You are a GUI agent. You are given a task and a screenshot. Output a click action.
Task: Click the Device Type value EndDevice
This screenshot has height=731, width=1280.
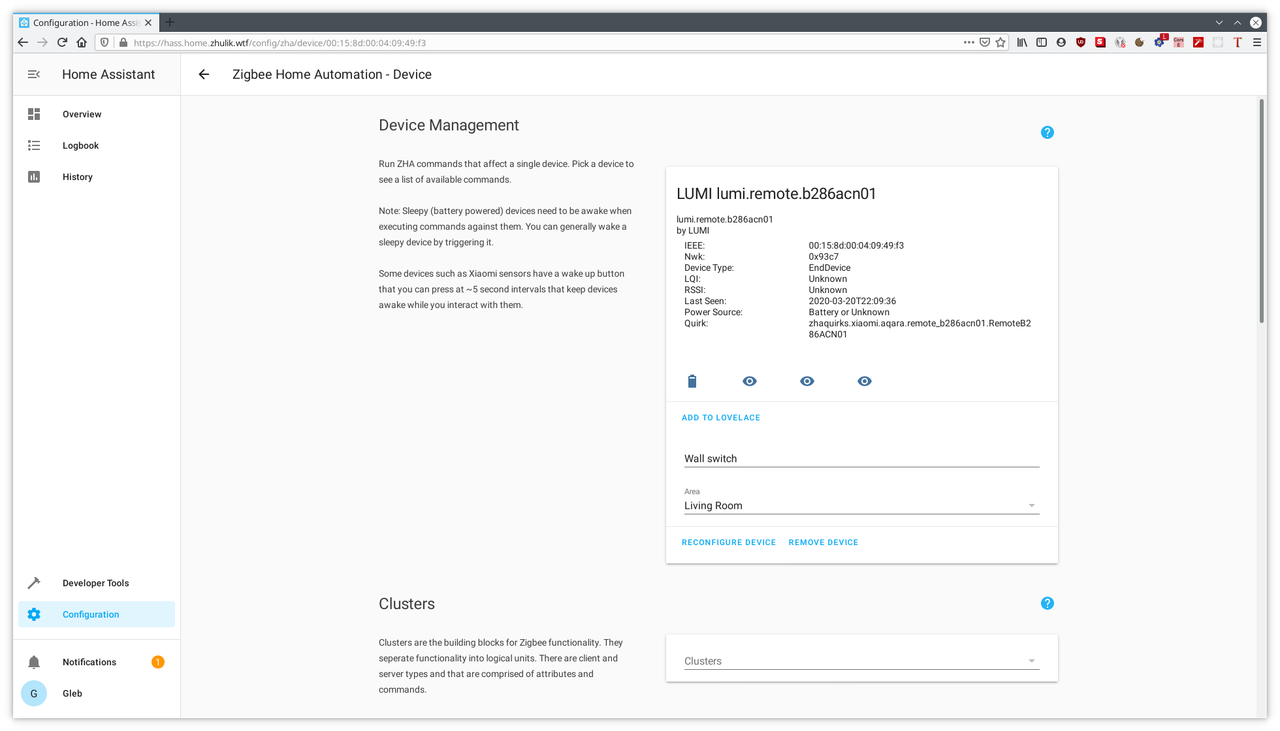(830, 268)
